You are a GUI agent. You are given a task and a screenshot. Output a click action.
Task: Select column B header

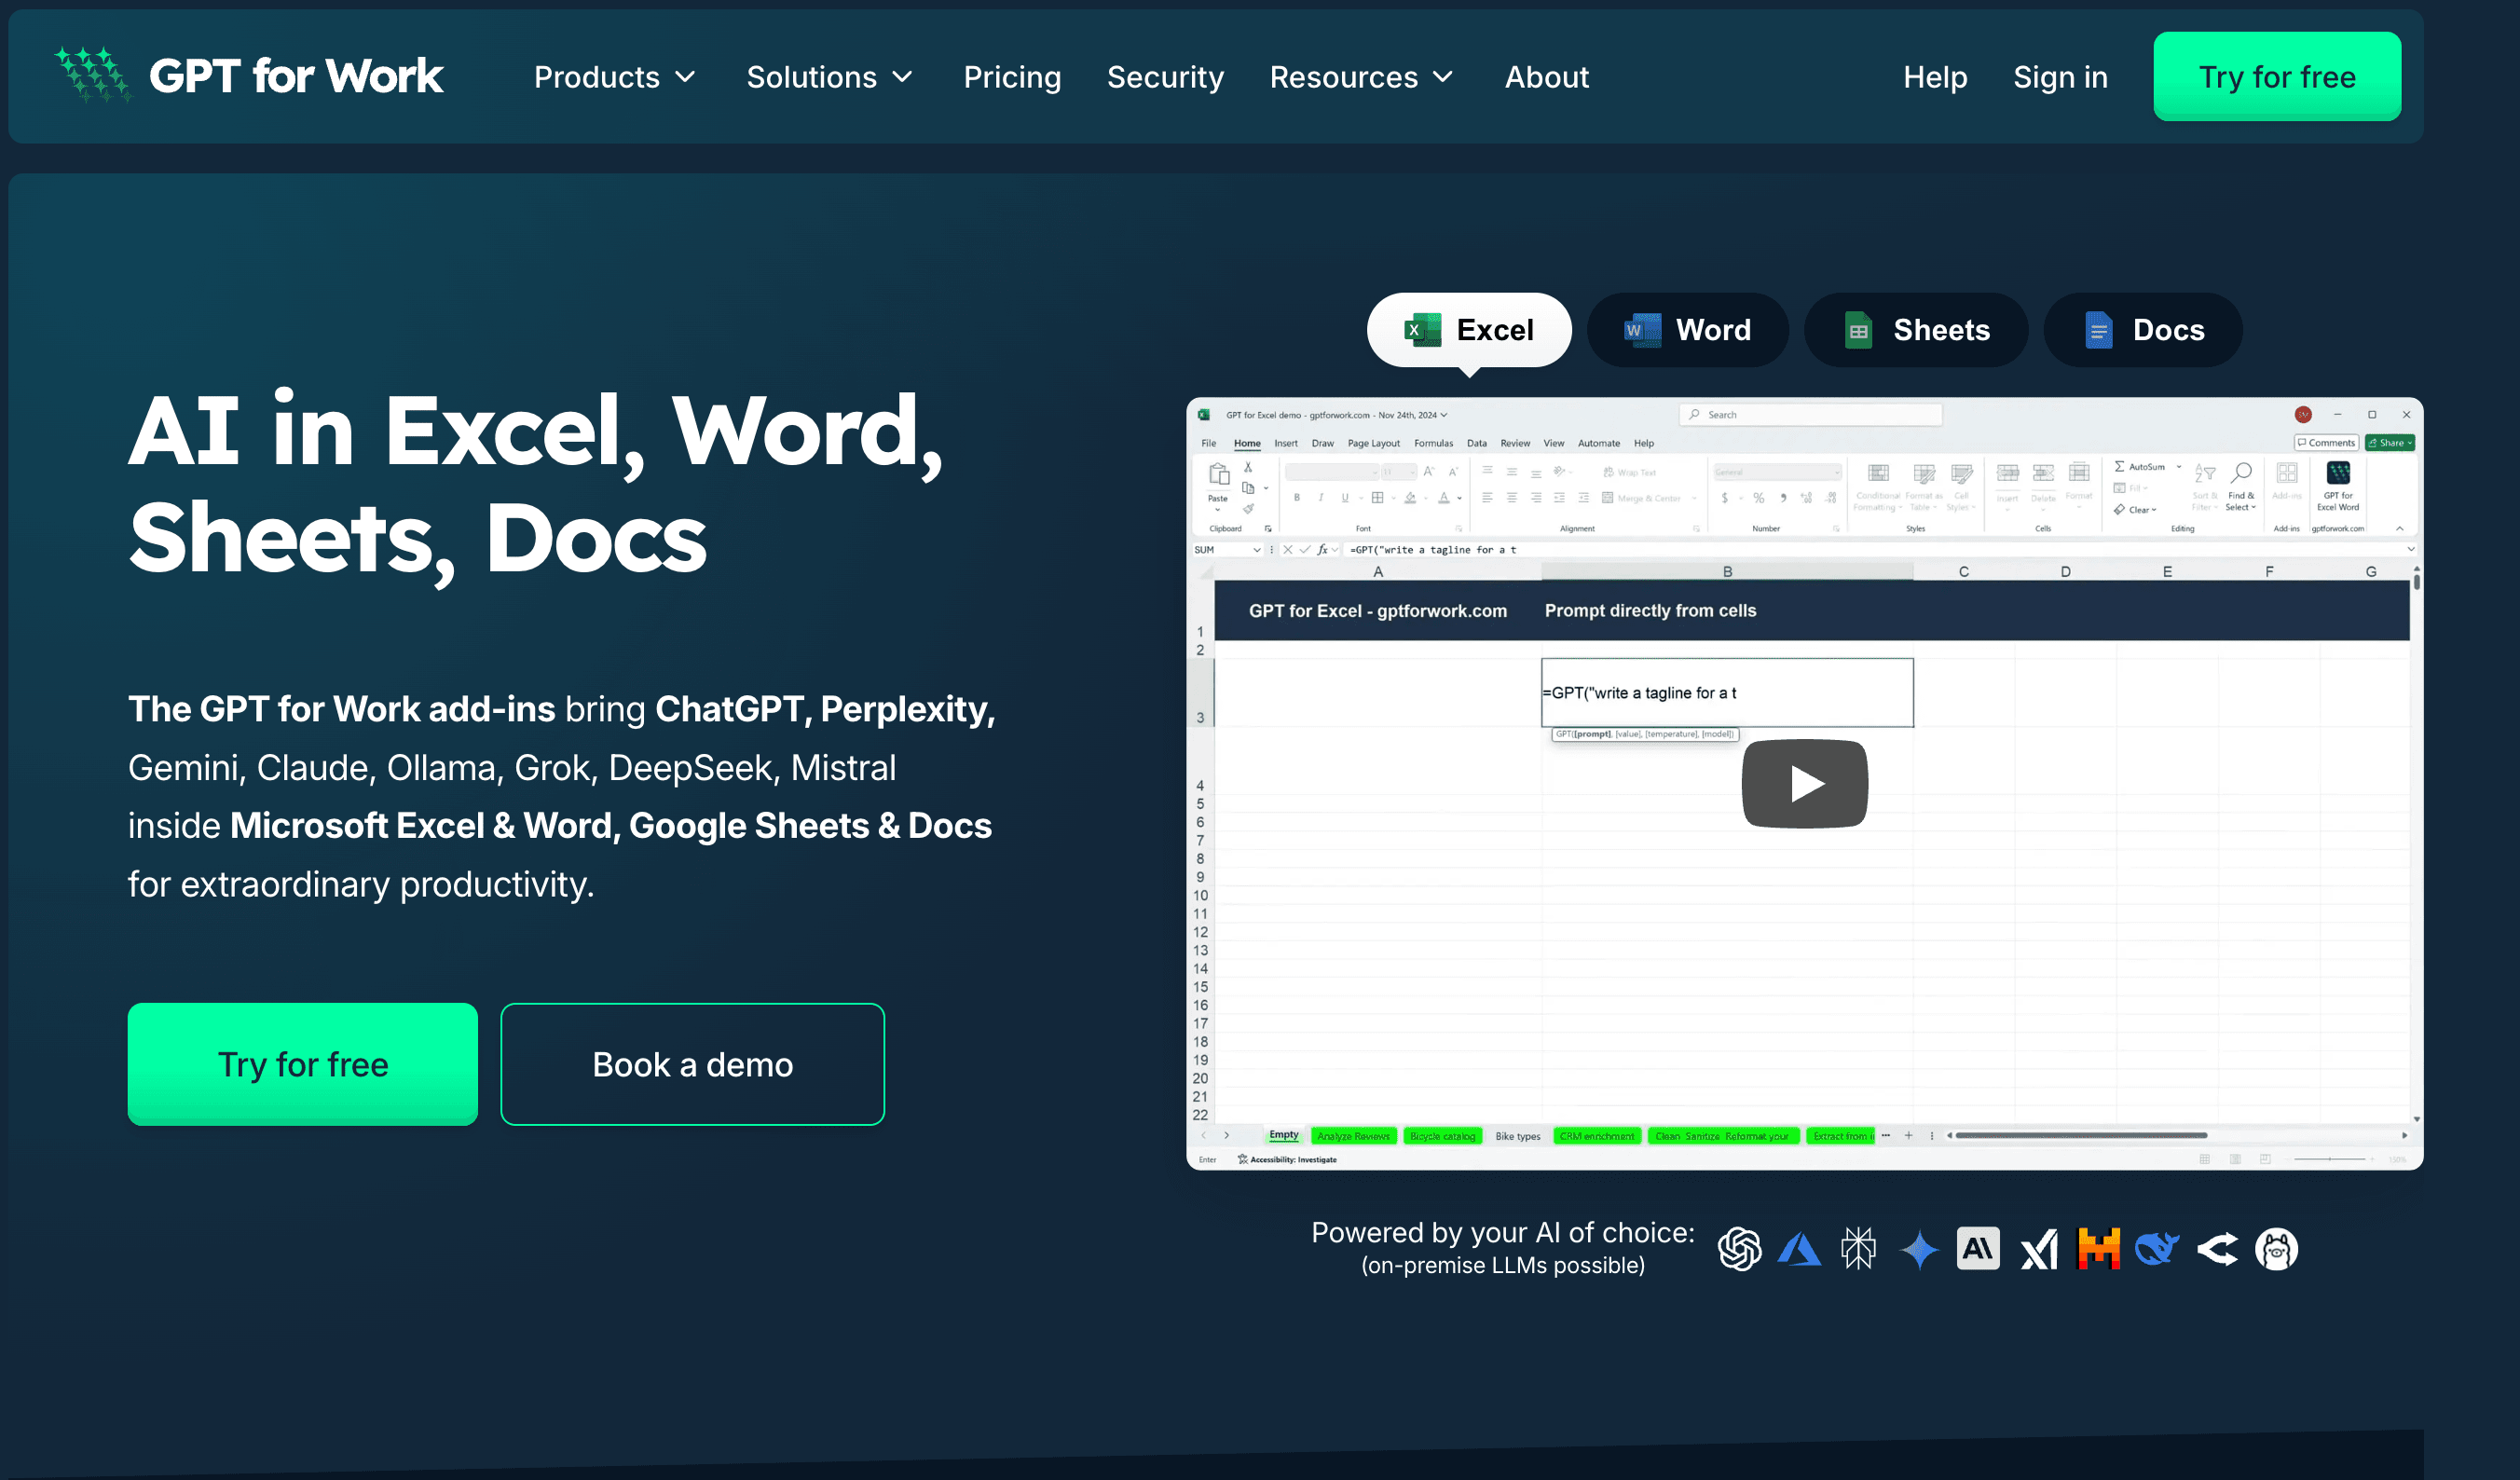1727,572
